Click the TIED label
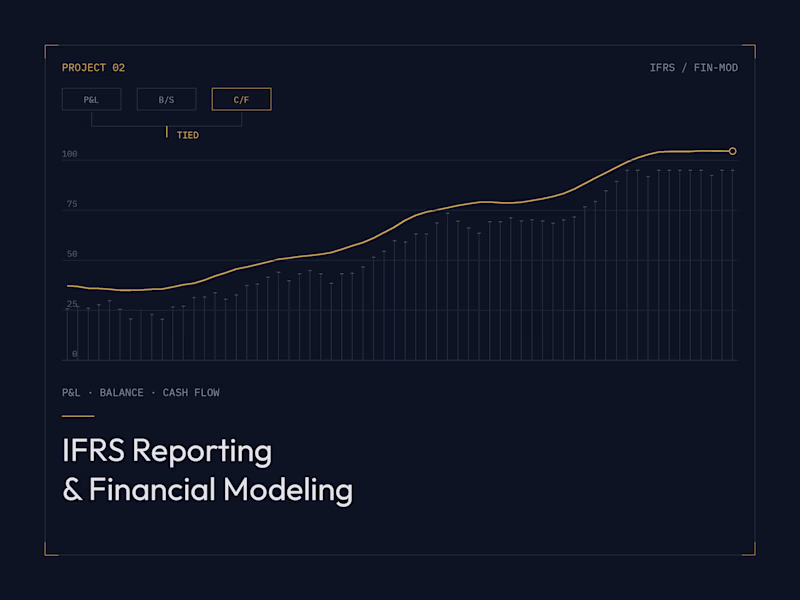The image size is (800, 600). pos(188,135)
